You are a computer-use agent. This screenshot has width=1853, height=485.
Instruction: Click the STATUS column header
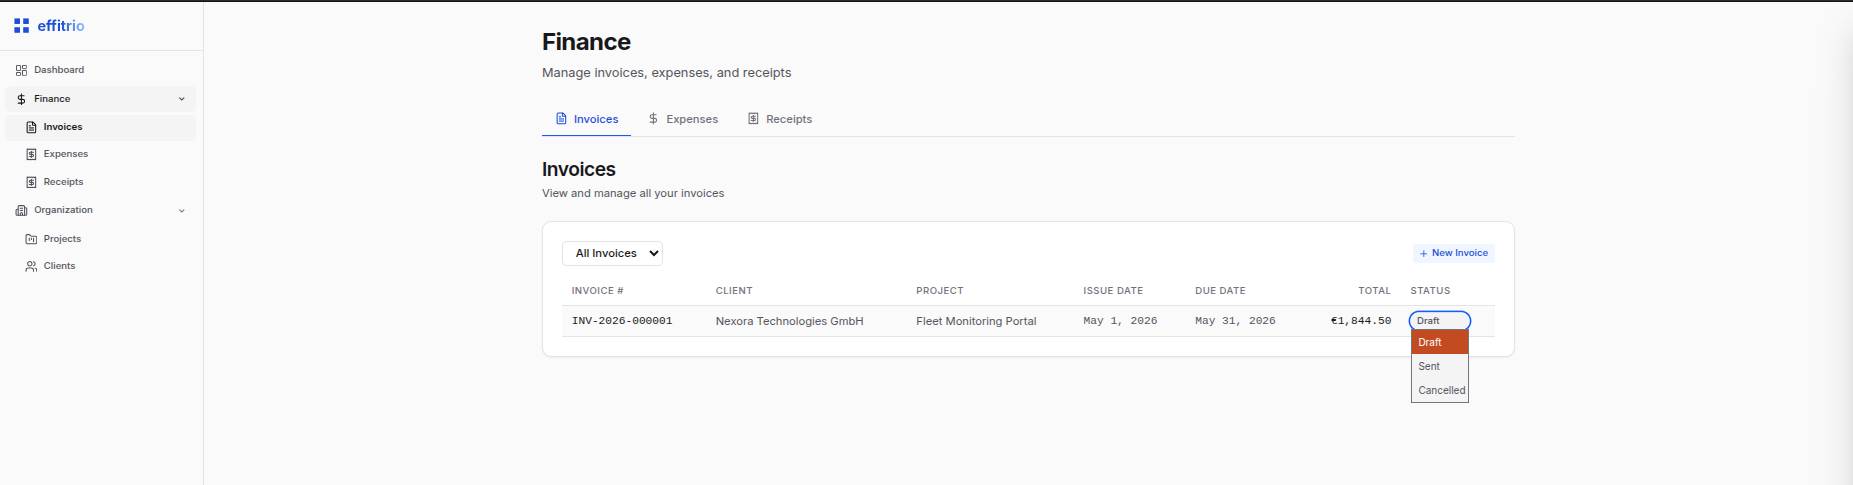coord(1430,291)
